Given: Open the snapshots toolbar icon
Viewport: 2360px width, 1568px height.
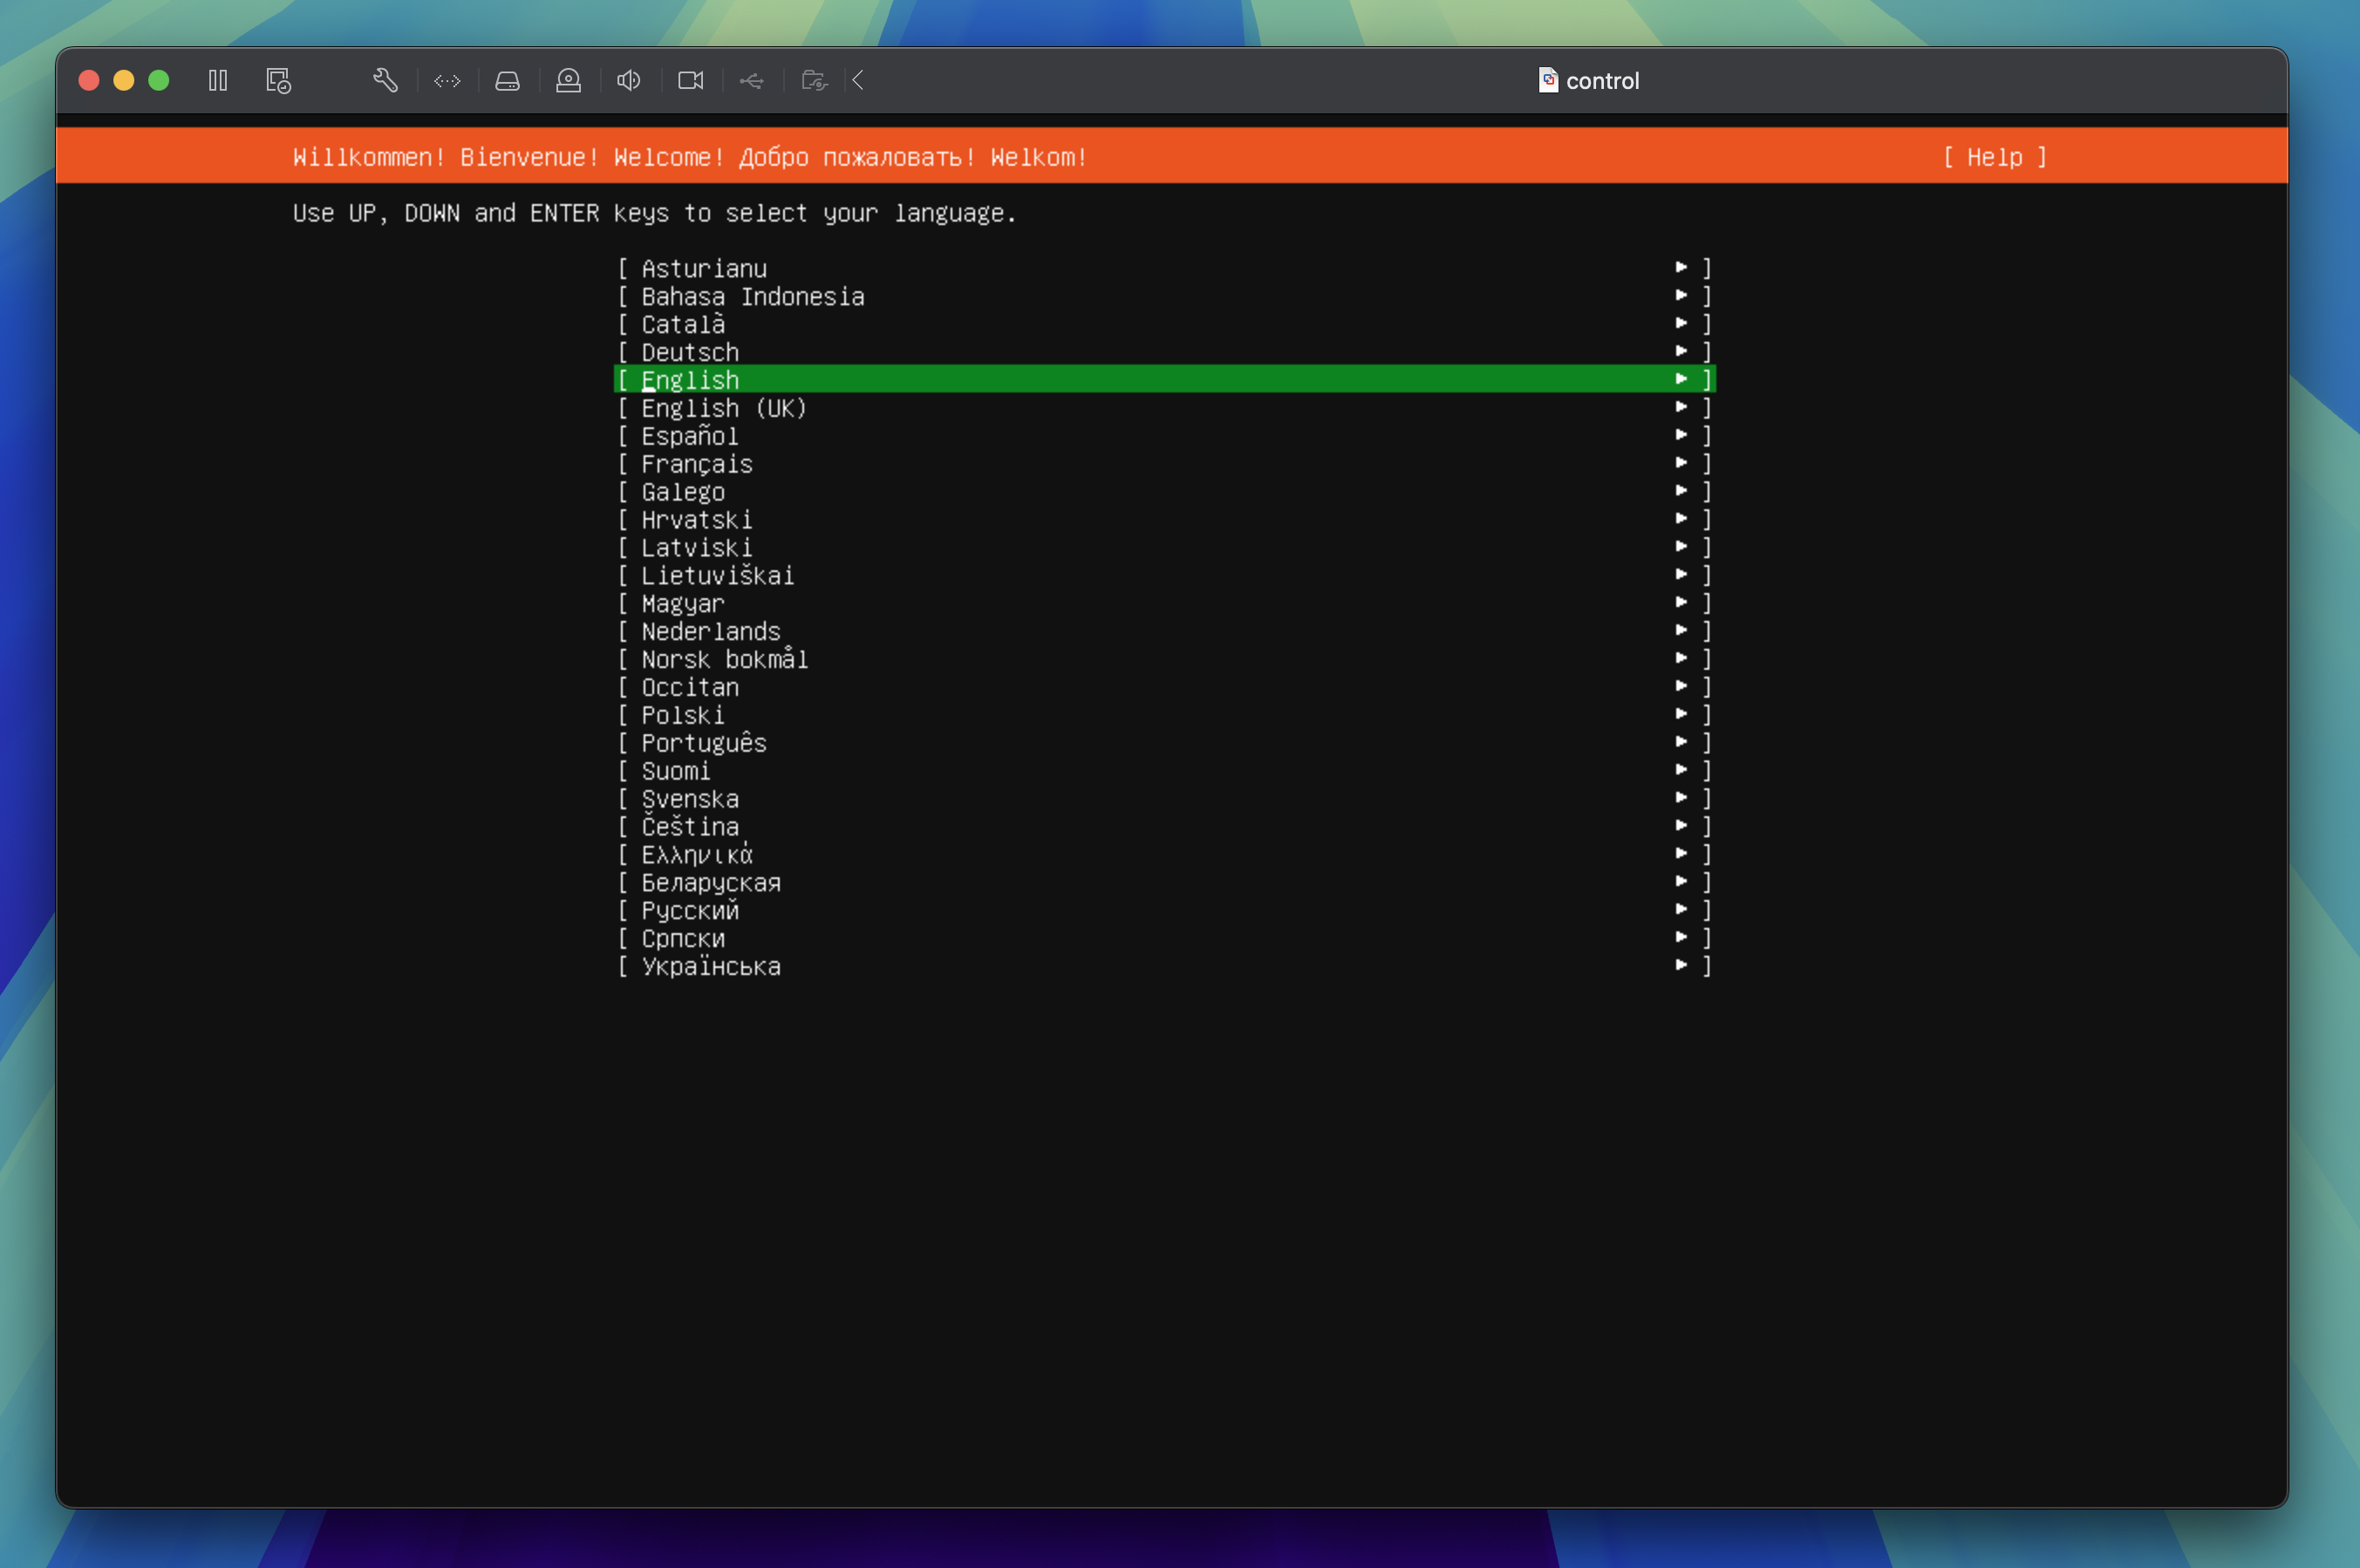Looking at the screenshot, I should 278,80.
